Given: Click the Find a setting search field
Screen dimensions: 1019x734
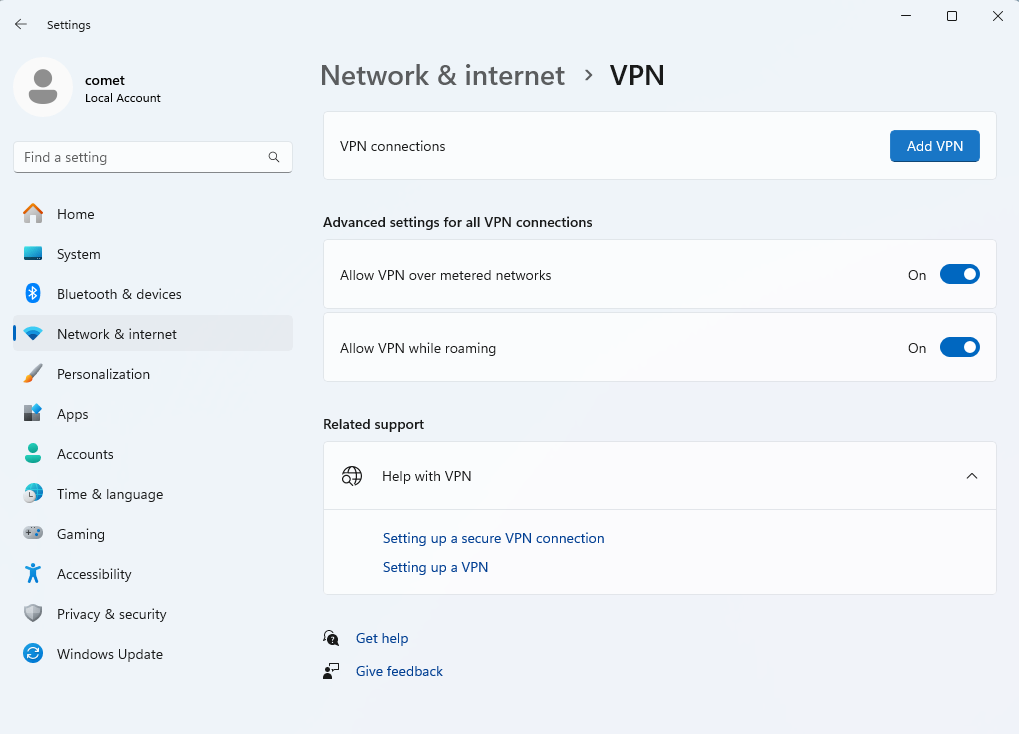Looking at the screenshot, I should pos(153,157).
